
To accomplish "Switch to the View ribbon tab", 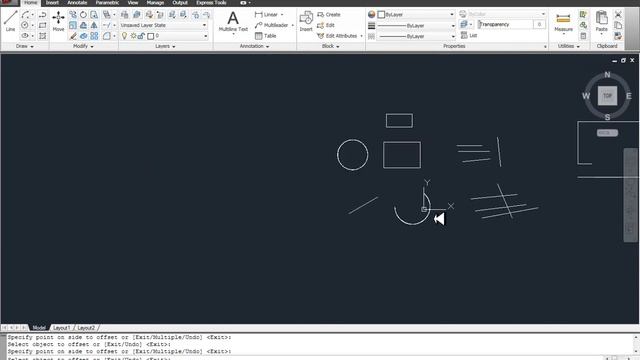I will pyautogui.click(x=133, y=2).
